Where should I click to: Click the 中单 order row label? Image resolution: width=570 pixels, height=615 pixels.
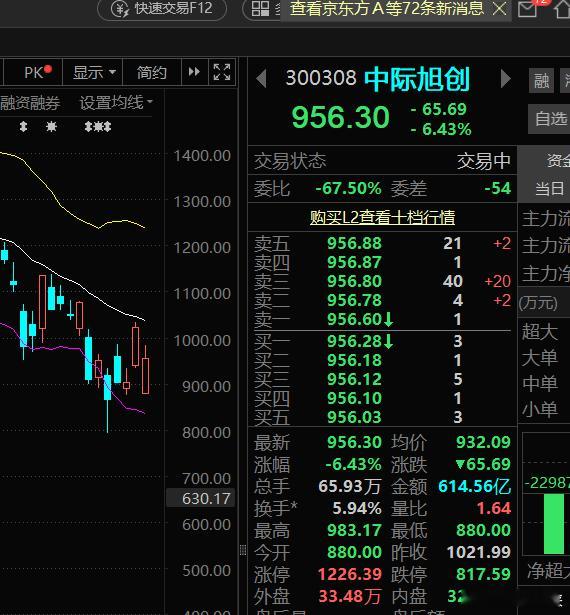click(x=539, y=383)
